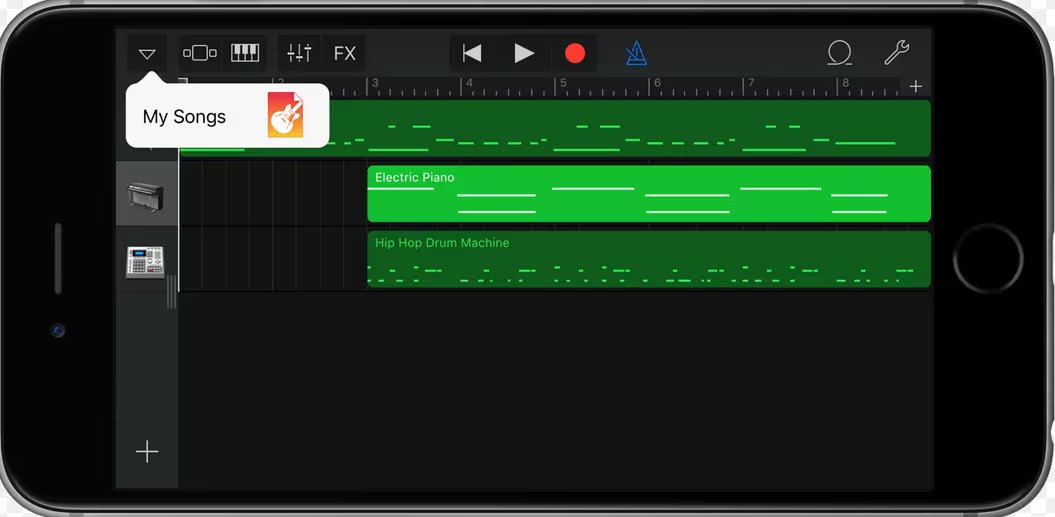Screen dimensions: 1055x517
Task: Select the Hip Hop Drum Machine region
Action: point(649,259)
